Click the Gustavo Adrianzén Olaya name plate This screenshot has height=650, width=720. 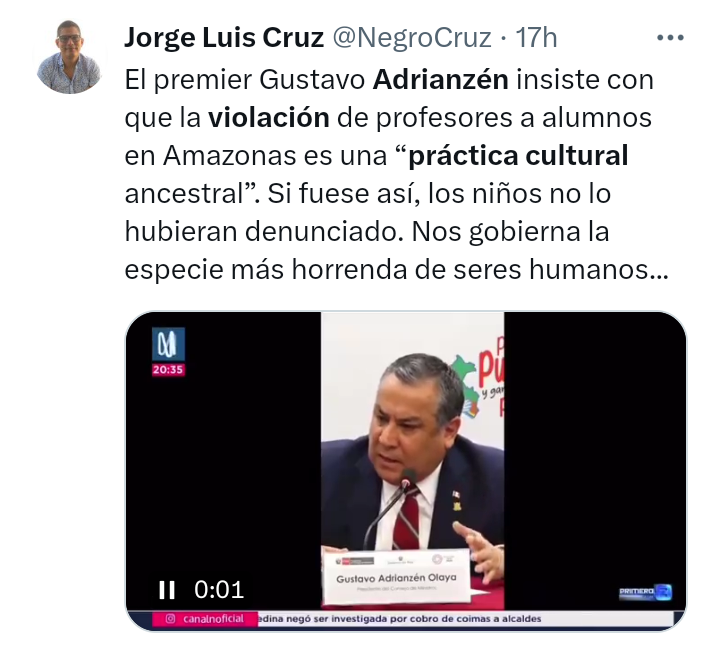click(396, 575)
